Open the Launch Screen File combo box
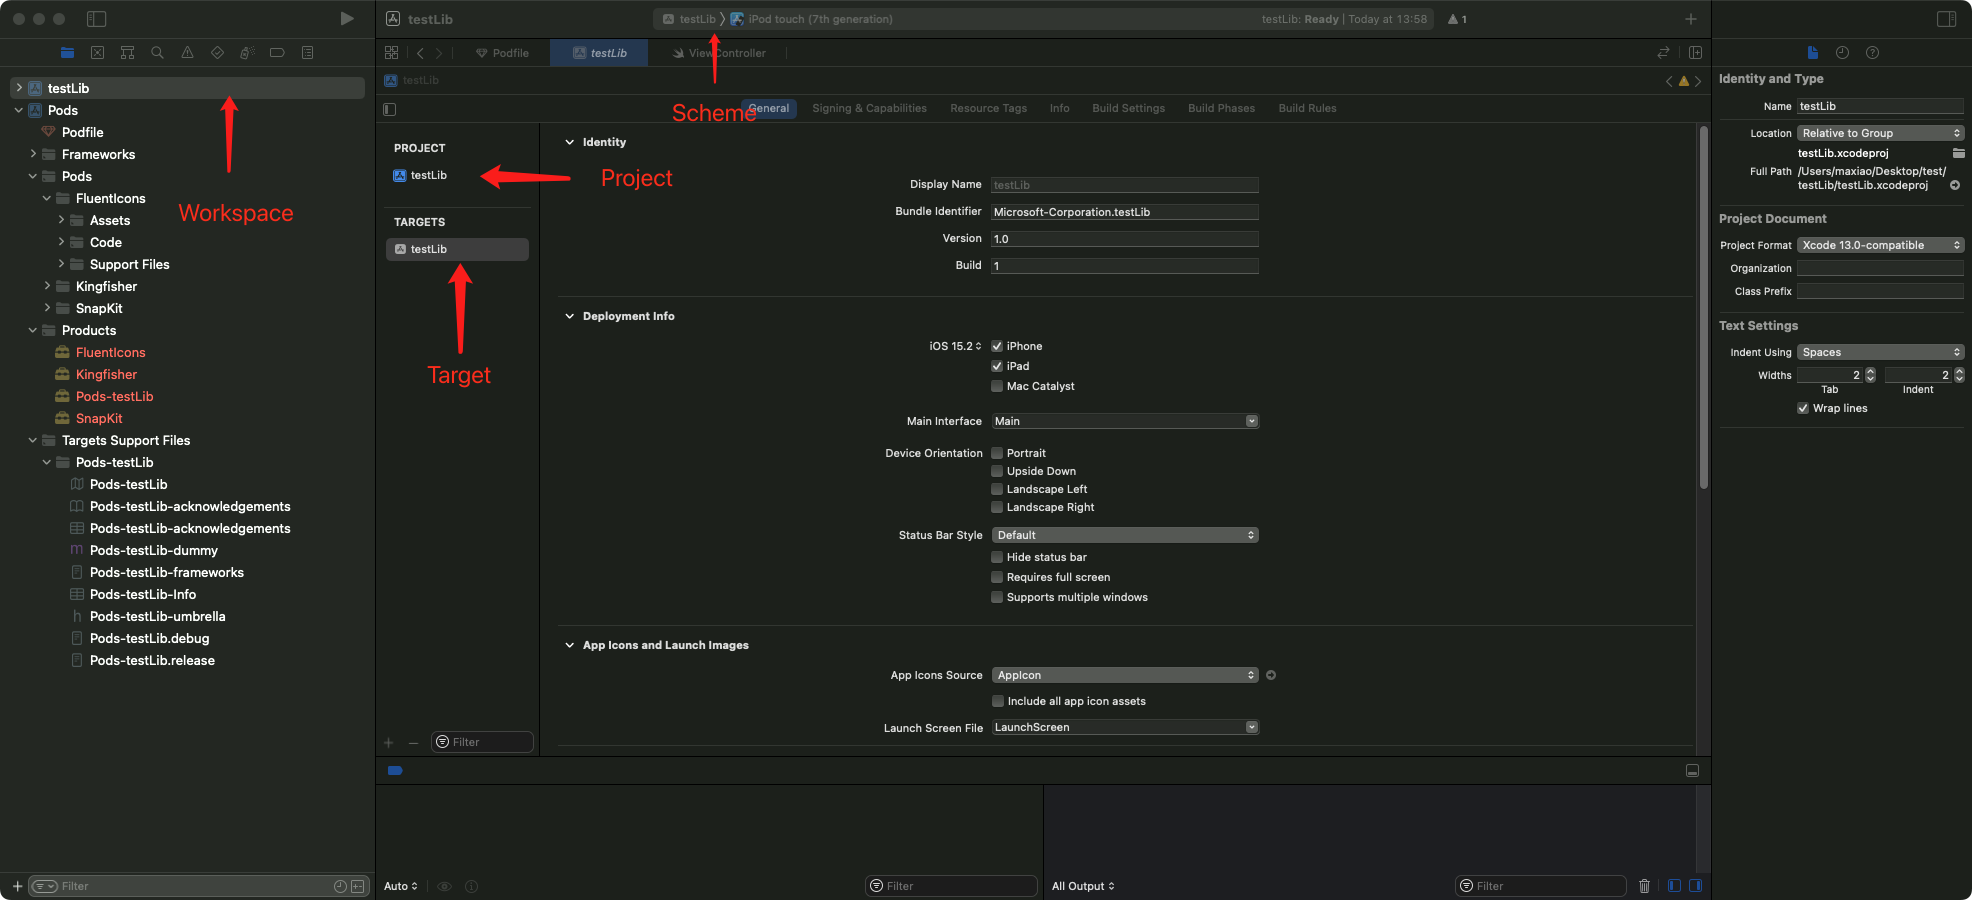 coord(1125,727)
